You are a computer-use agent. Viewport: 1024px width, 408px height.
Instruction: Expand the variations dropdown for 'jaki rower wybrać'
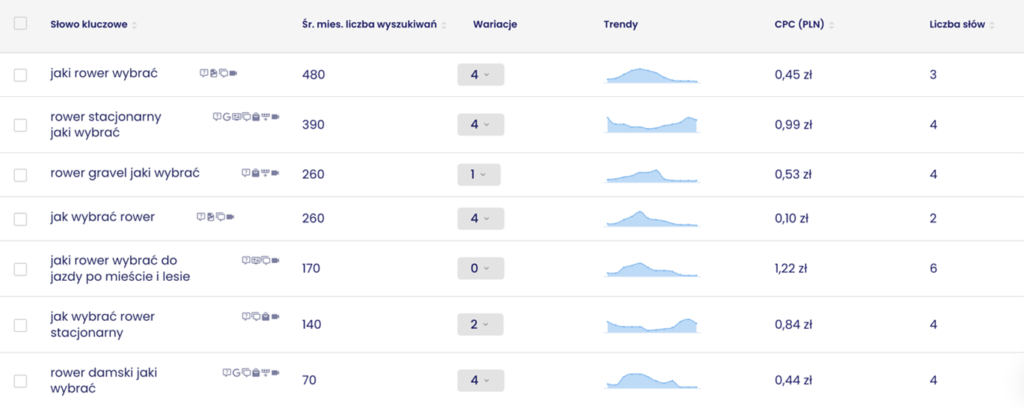tap(480, 75)
